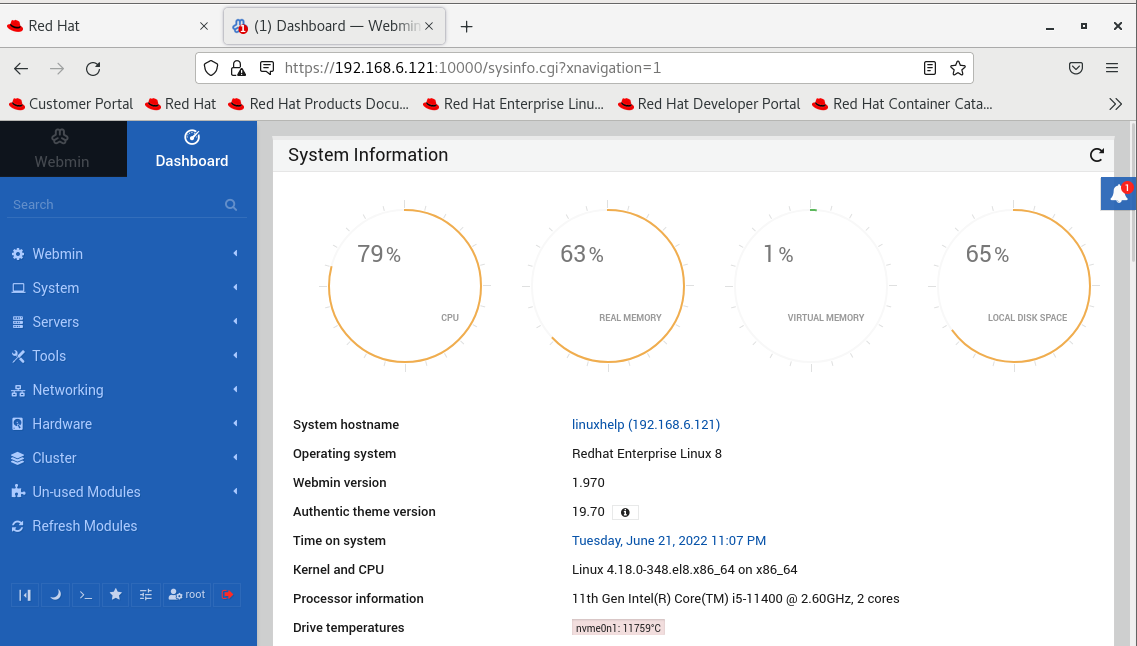Open favorites with the star icon
Image resolution: width=1137 pixels, height=646 pixels.
click(115, 595)
